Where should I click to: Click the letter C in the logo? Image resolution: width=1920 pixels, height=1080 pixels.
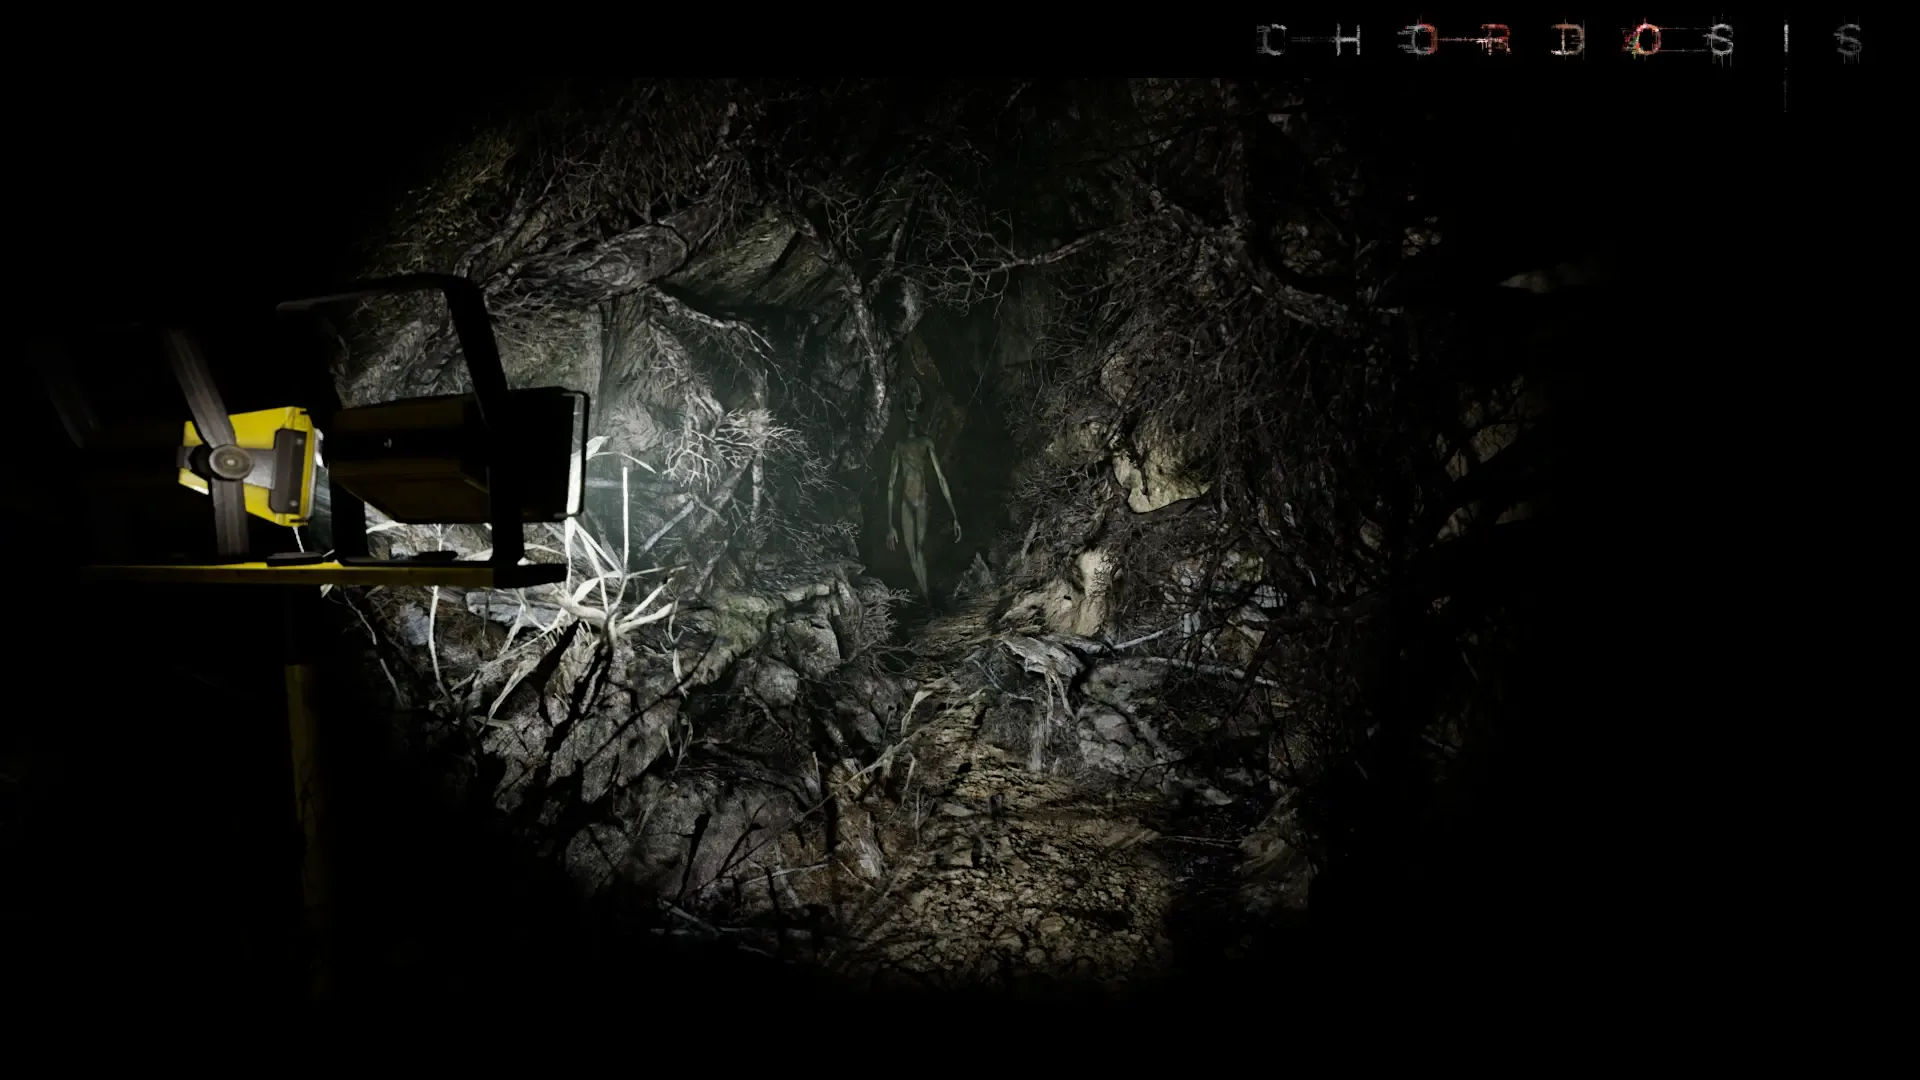pyautogui.click(x=1272, y=41)
